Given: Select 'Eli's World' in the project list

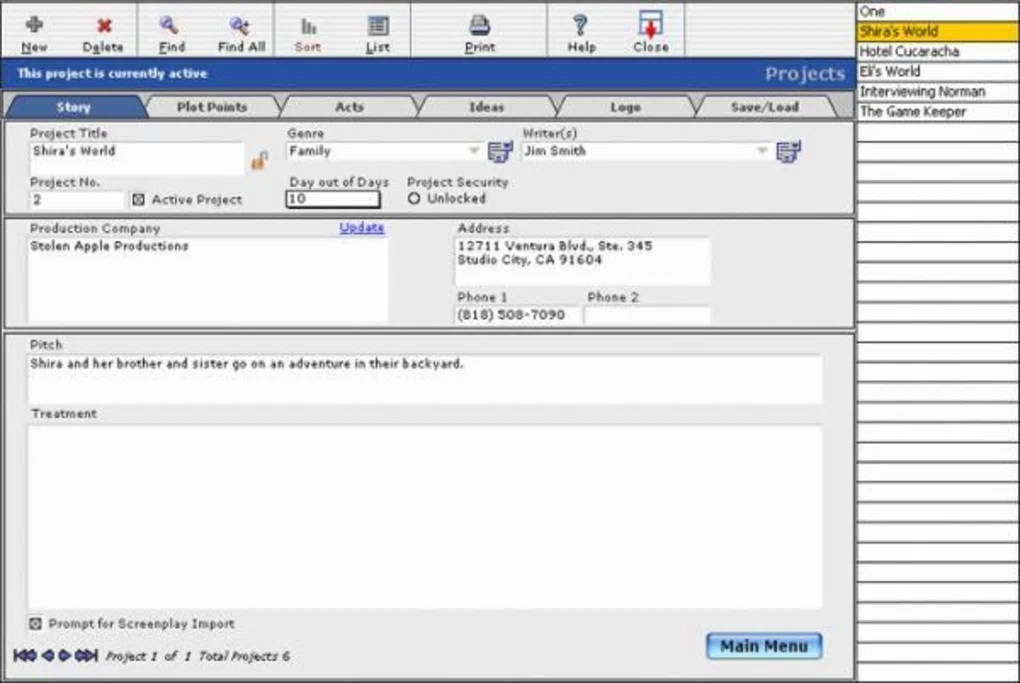Looking at the screenshot, I should tap(938, 72).
